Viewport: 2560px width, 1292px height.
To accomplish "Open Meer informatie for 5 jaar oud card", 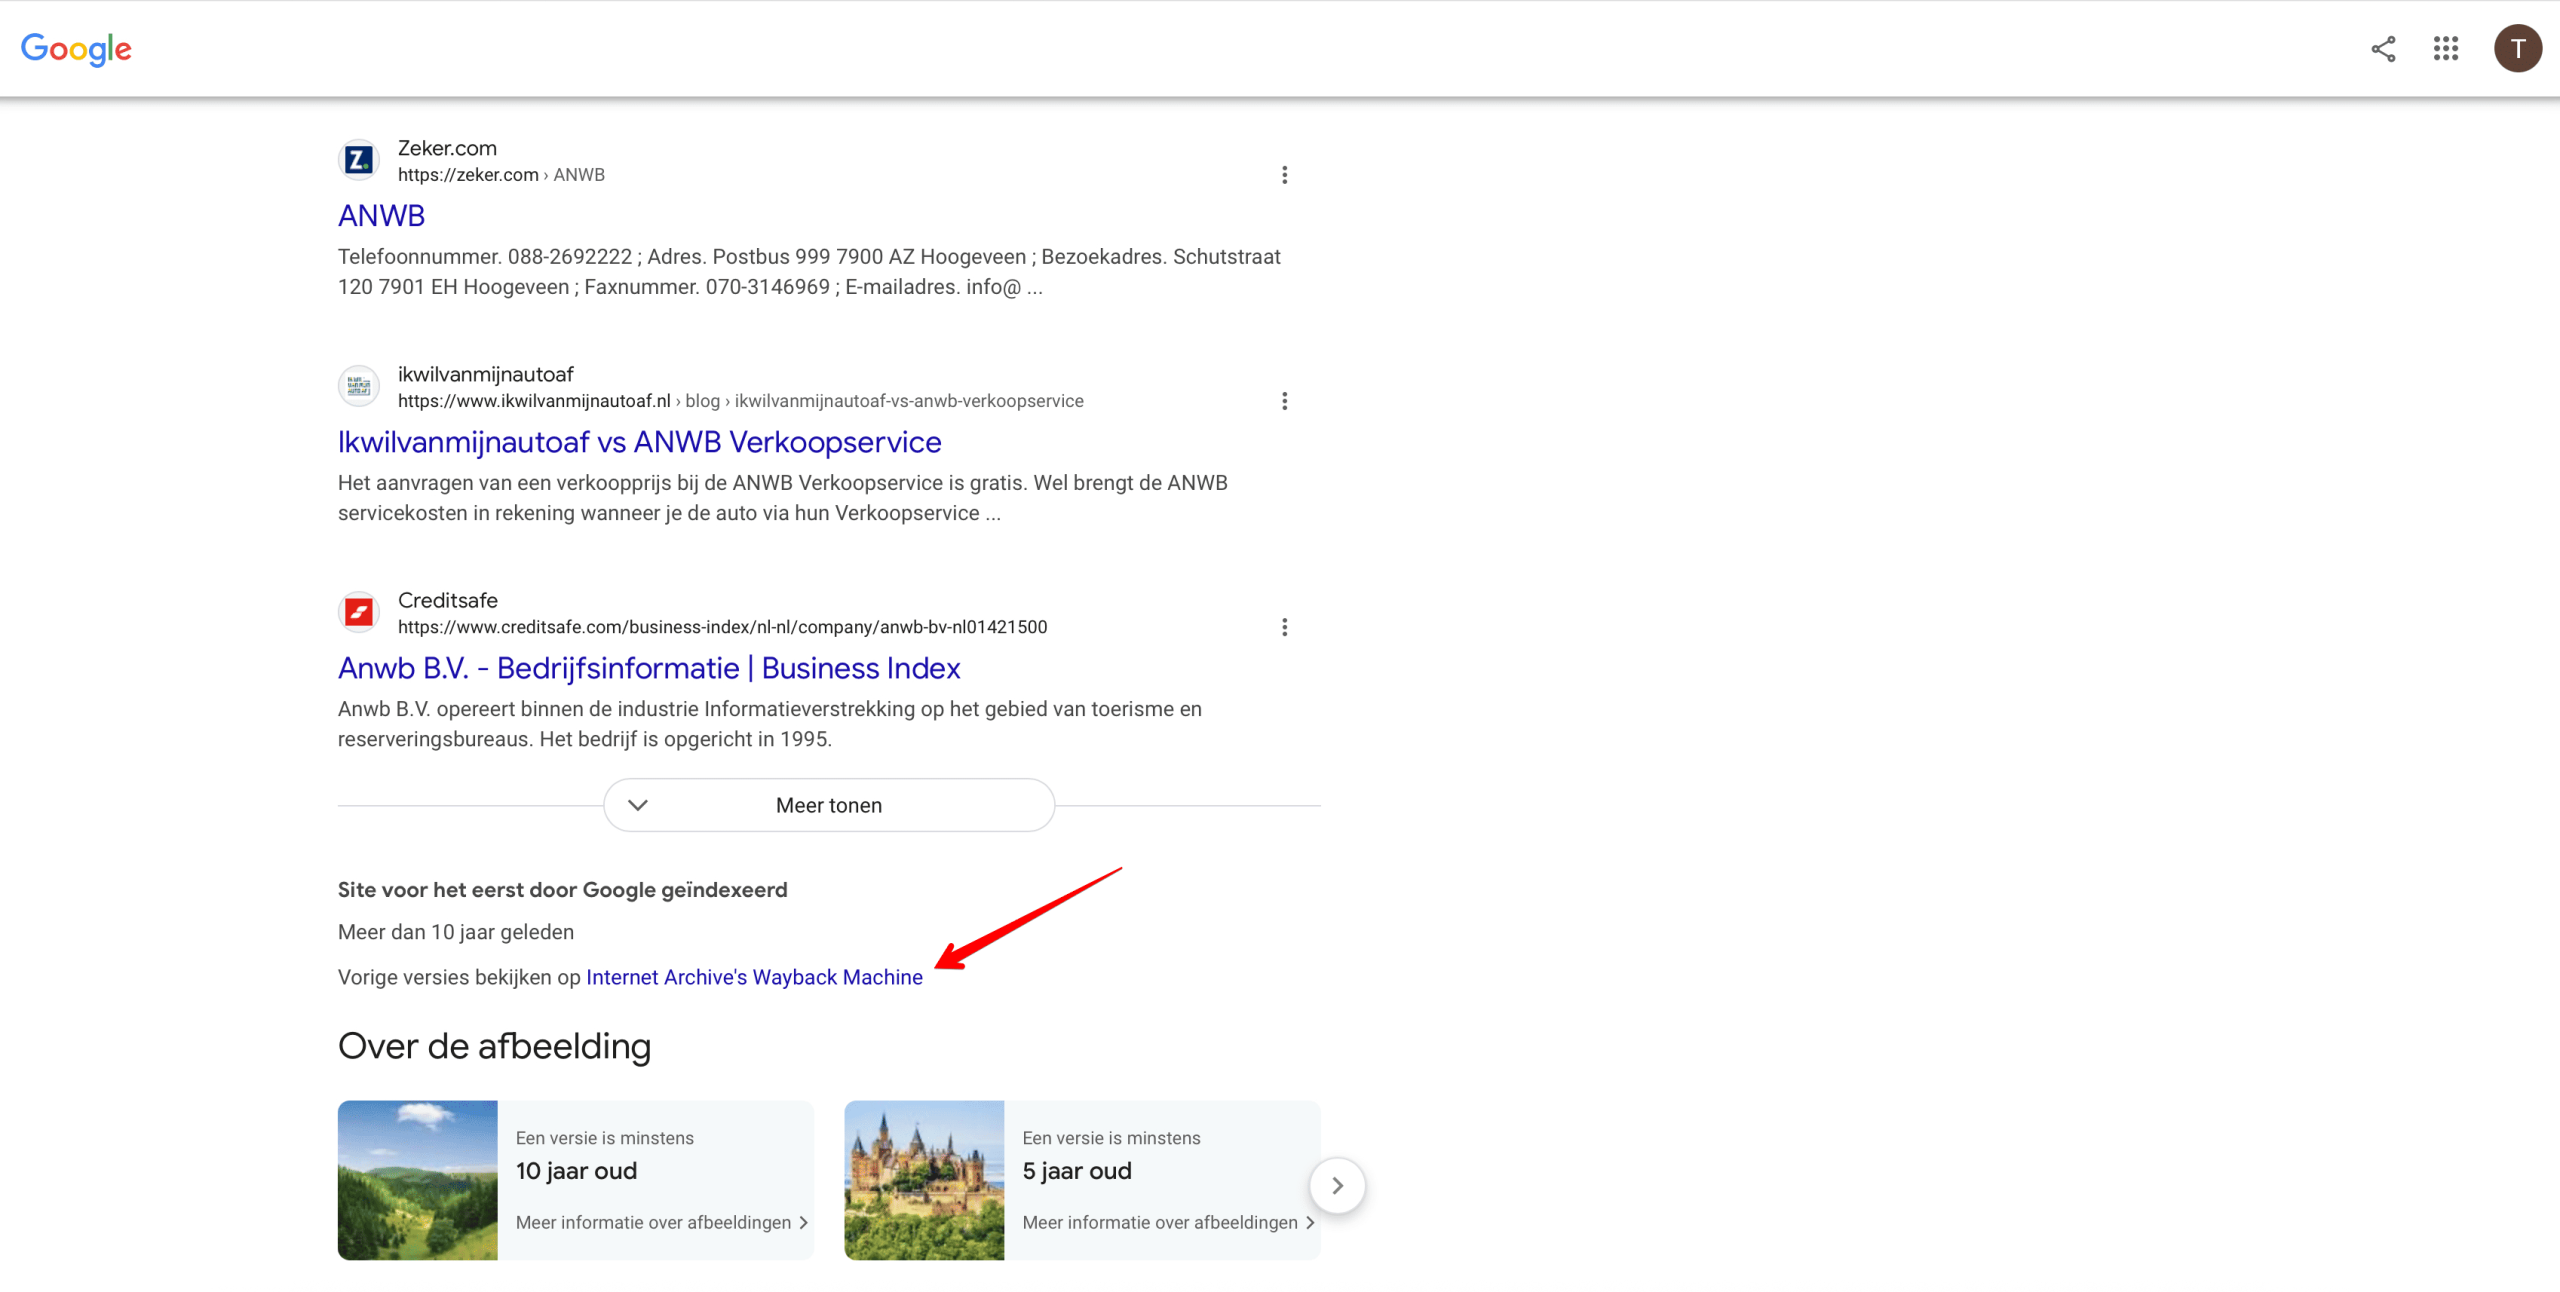I will pos(1168,1222).
